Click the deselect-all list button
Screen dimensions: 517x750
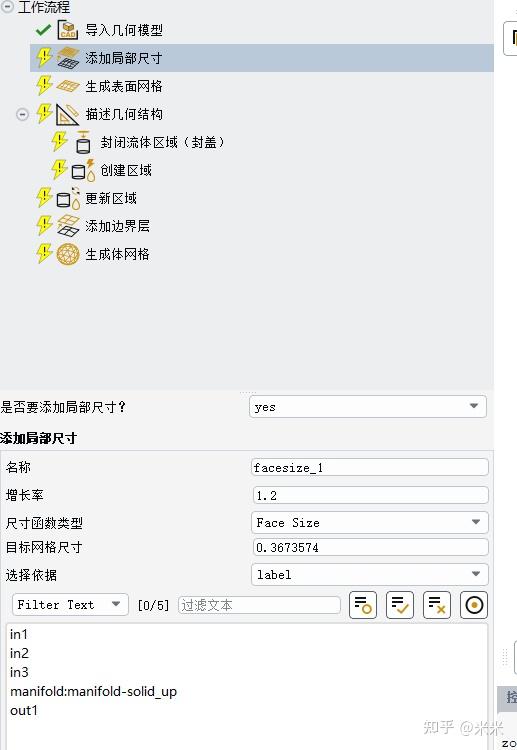coord(437,605)
